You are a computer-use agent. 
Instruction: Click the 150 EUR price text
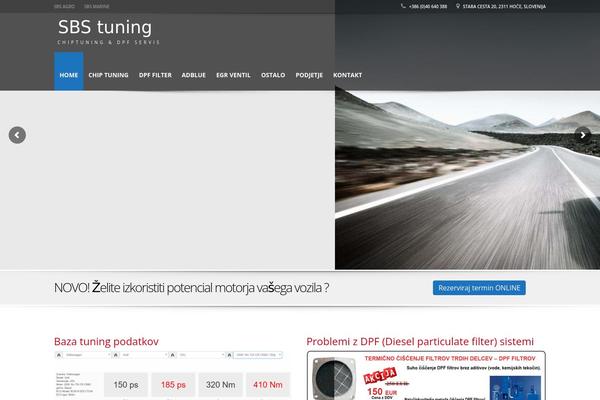[x=382, y=392]
